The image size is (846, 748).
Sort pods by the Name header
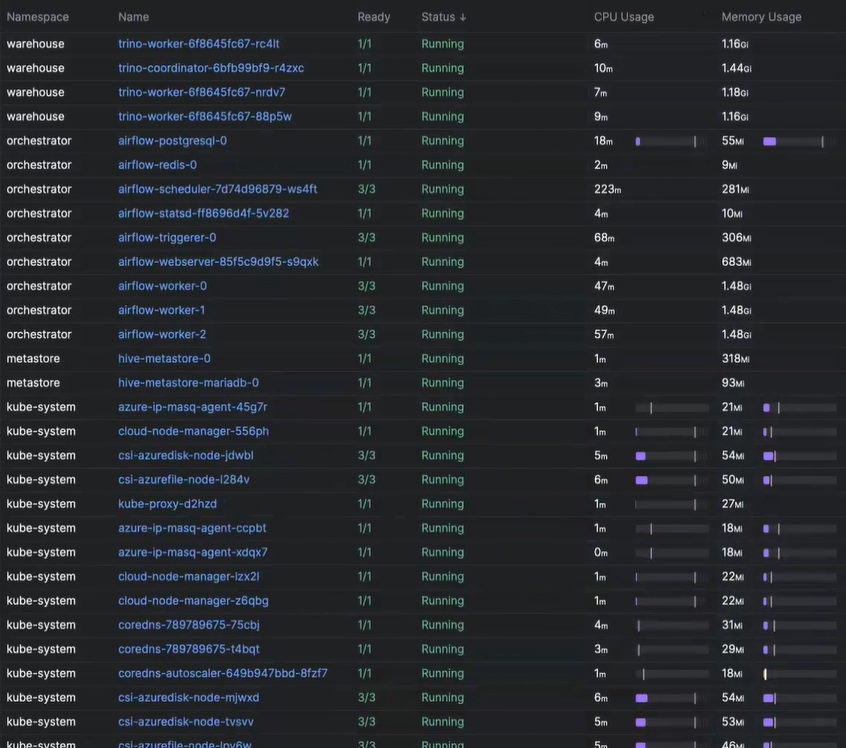[133, 17]
